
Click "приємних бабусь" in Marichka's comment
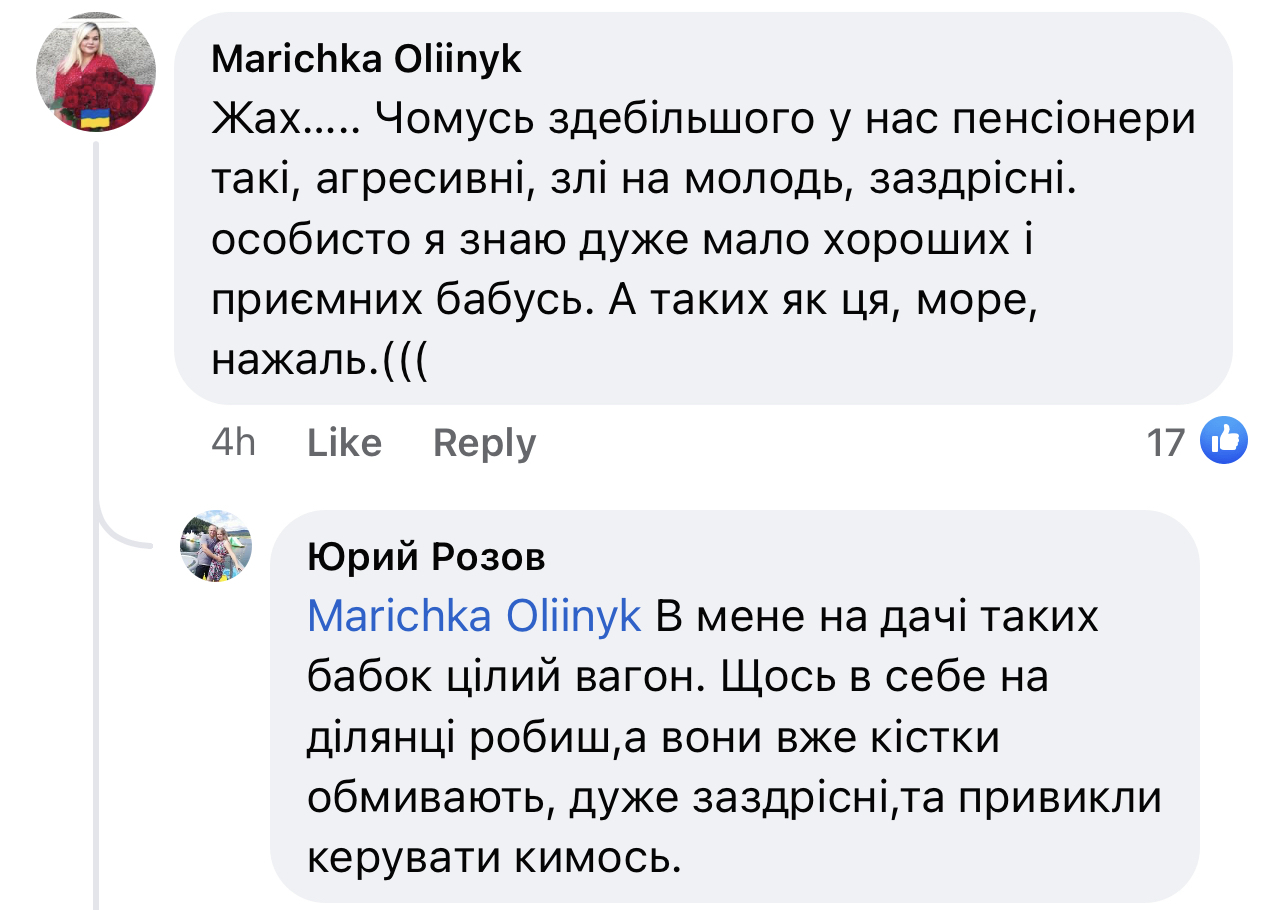point(404,302)
